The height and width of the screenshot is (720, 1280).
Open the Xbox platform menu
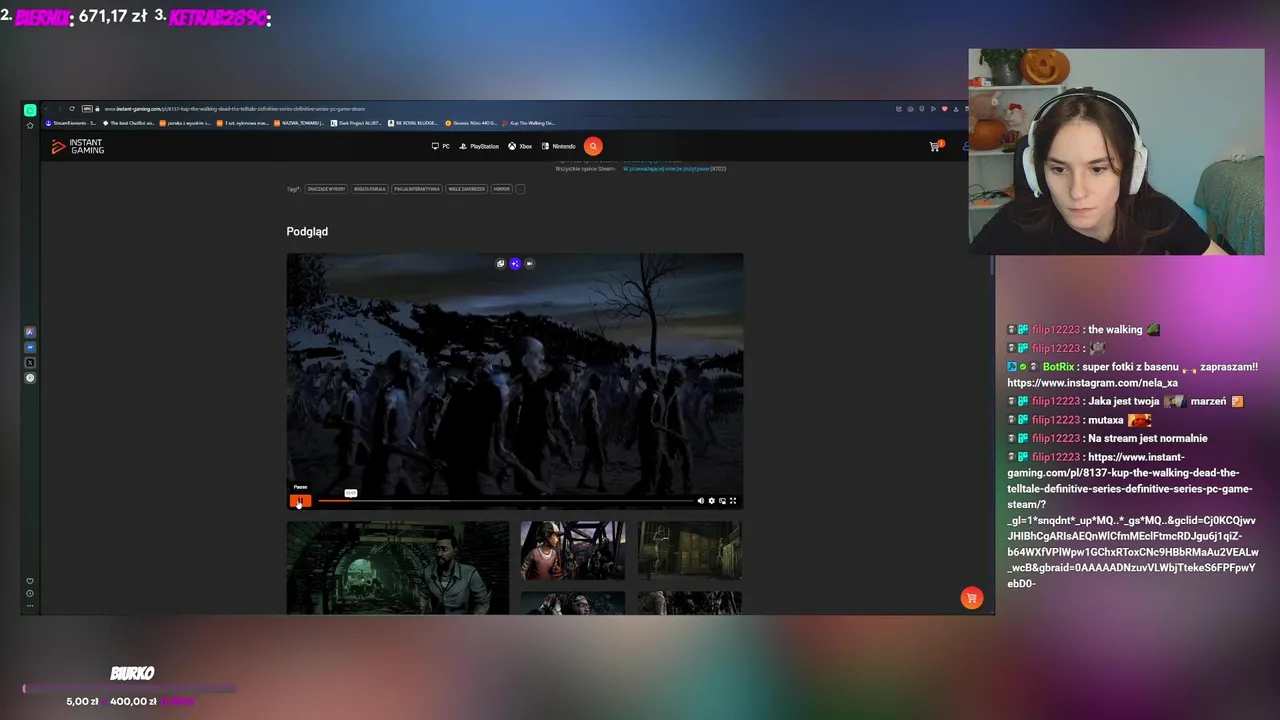(x=520, y=146)
